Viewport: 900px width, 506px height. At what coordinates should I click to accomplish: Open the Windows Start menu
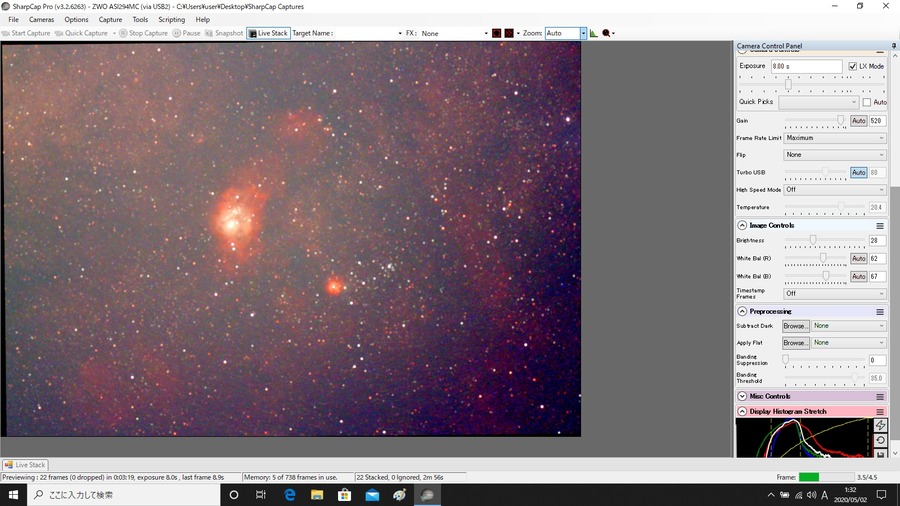[13, 495]
